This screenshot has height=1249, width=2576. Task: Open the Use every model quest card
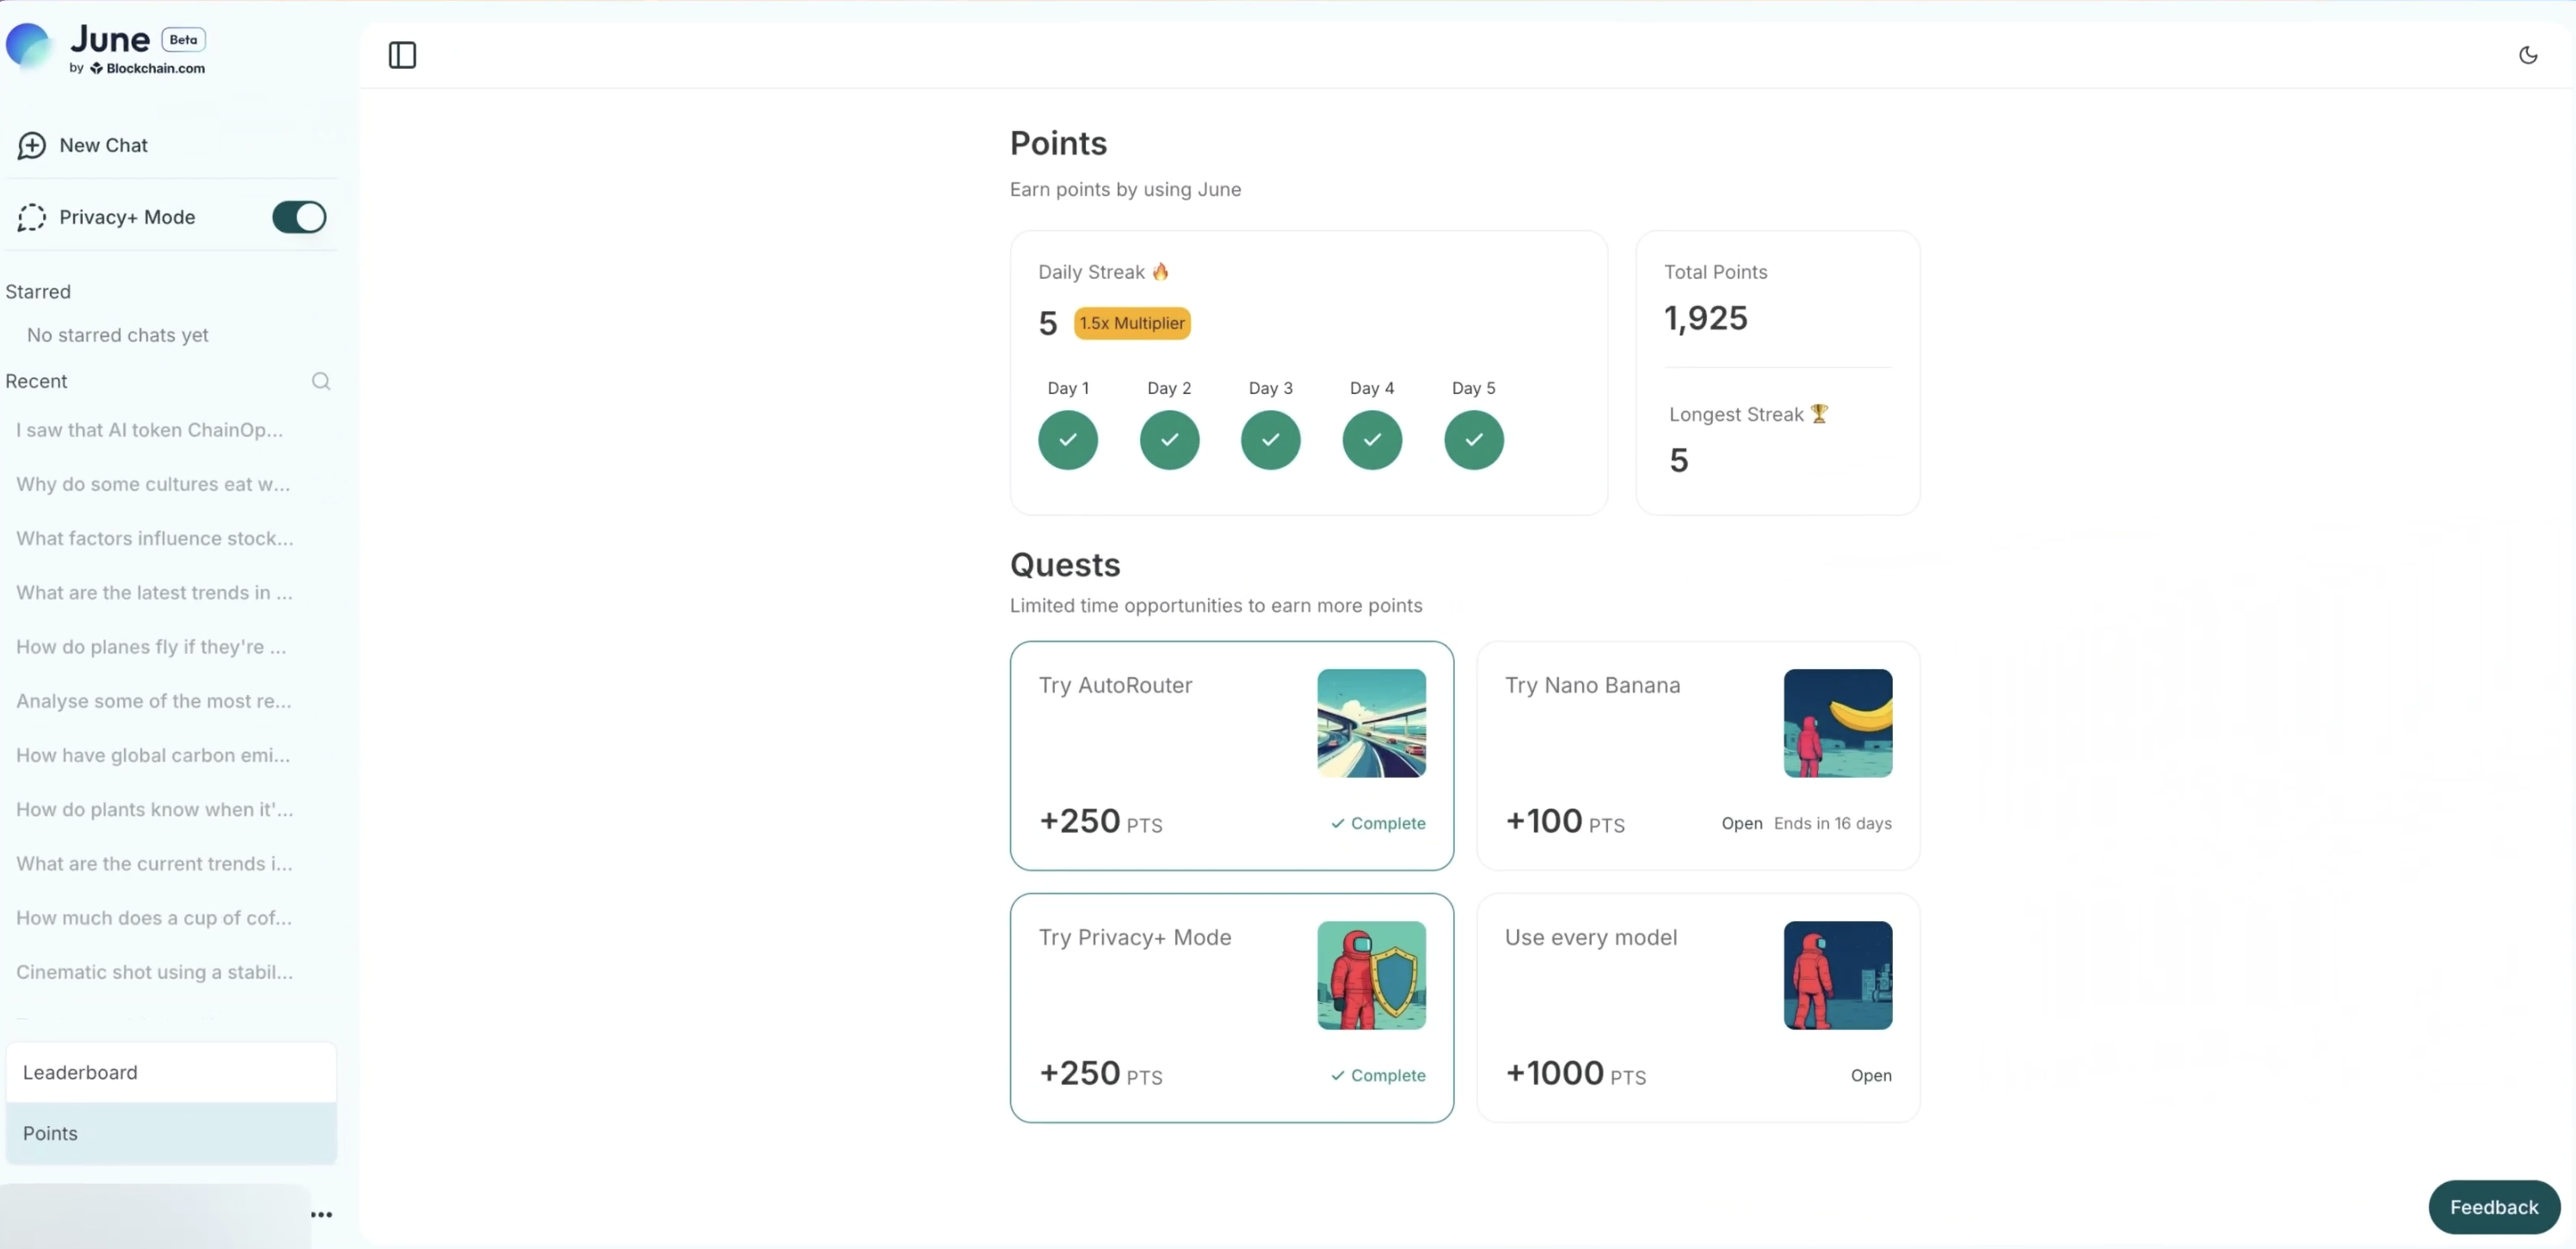point(1697,1007)
